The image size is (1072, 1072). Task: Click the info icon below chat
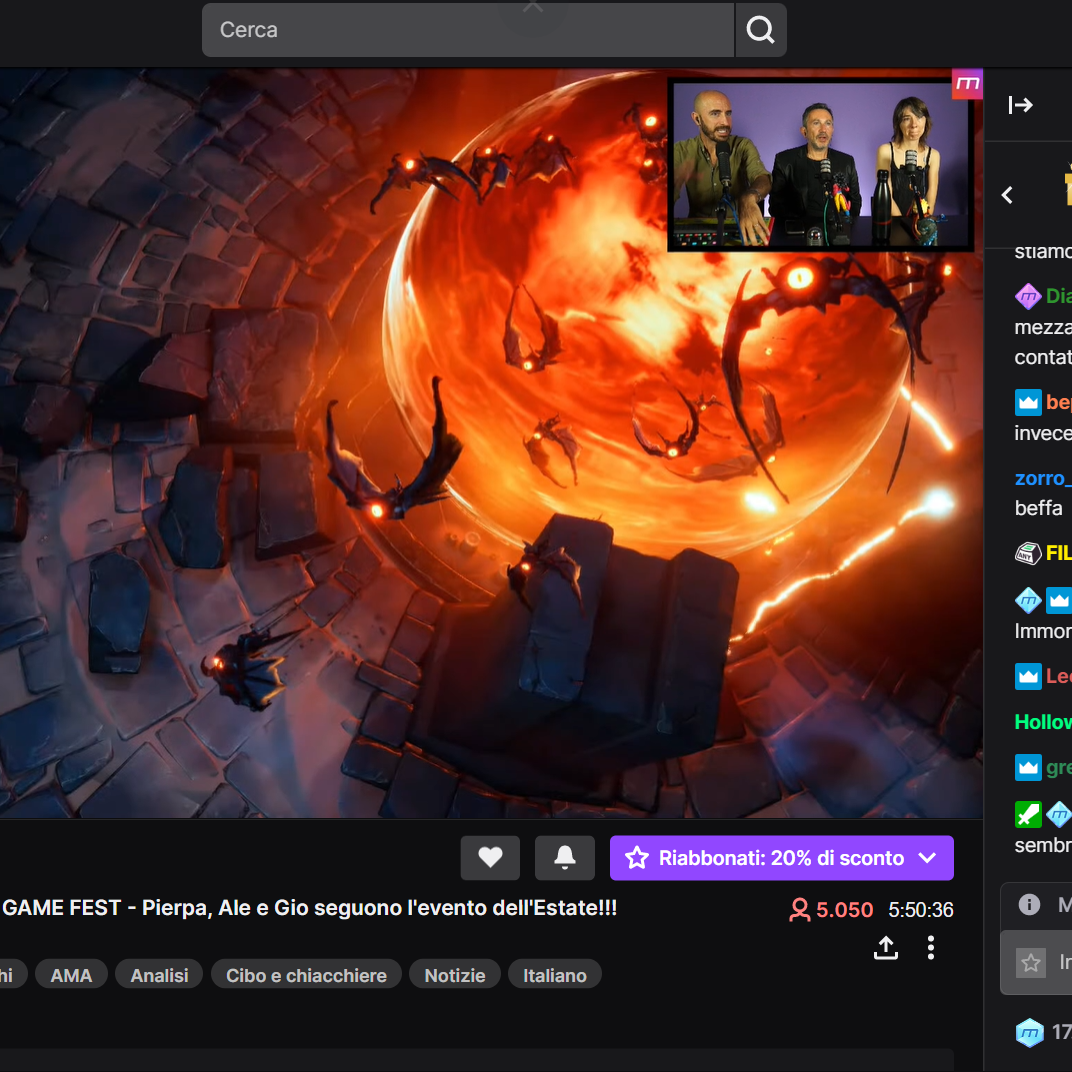point(1029,904)
